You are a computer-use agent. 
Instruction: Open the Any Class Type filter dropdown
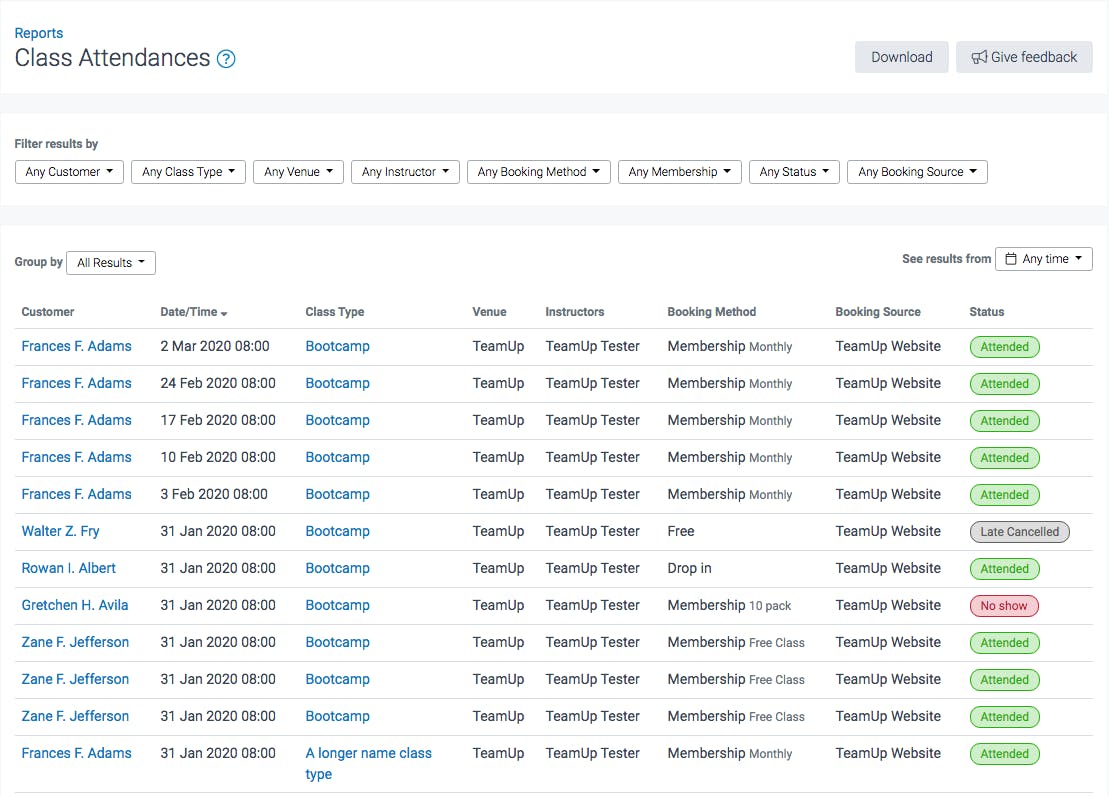(x=188, y=171)
